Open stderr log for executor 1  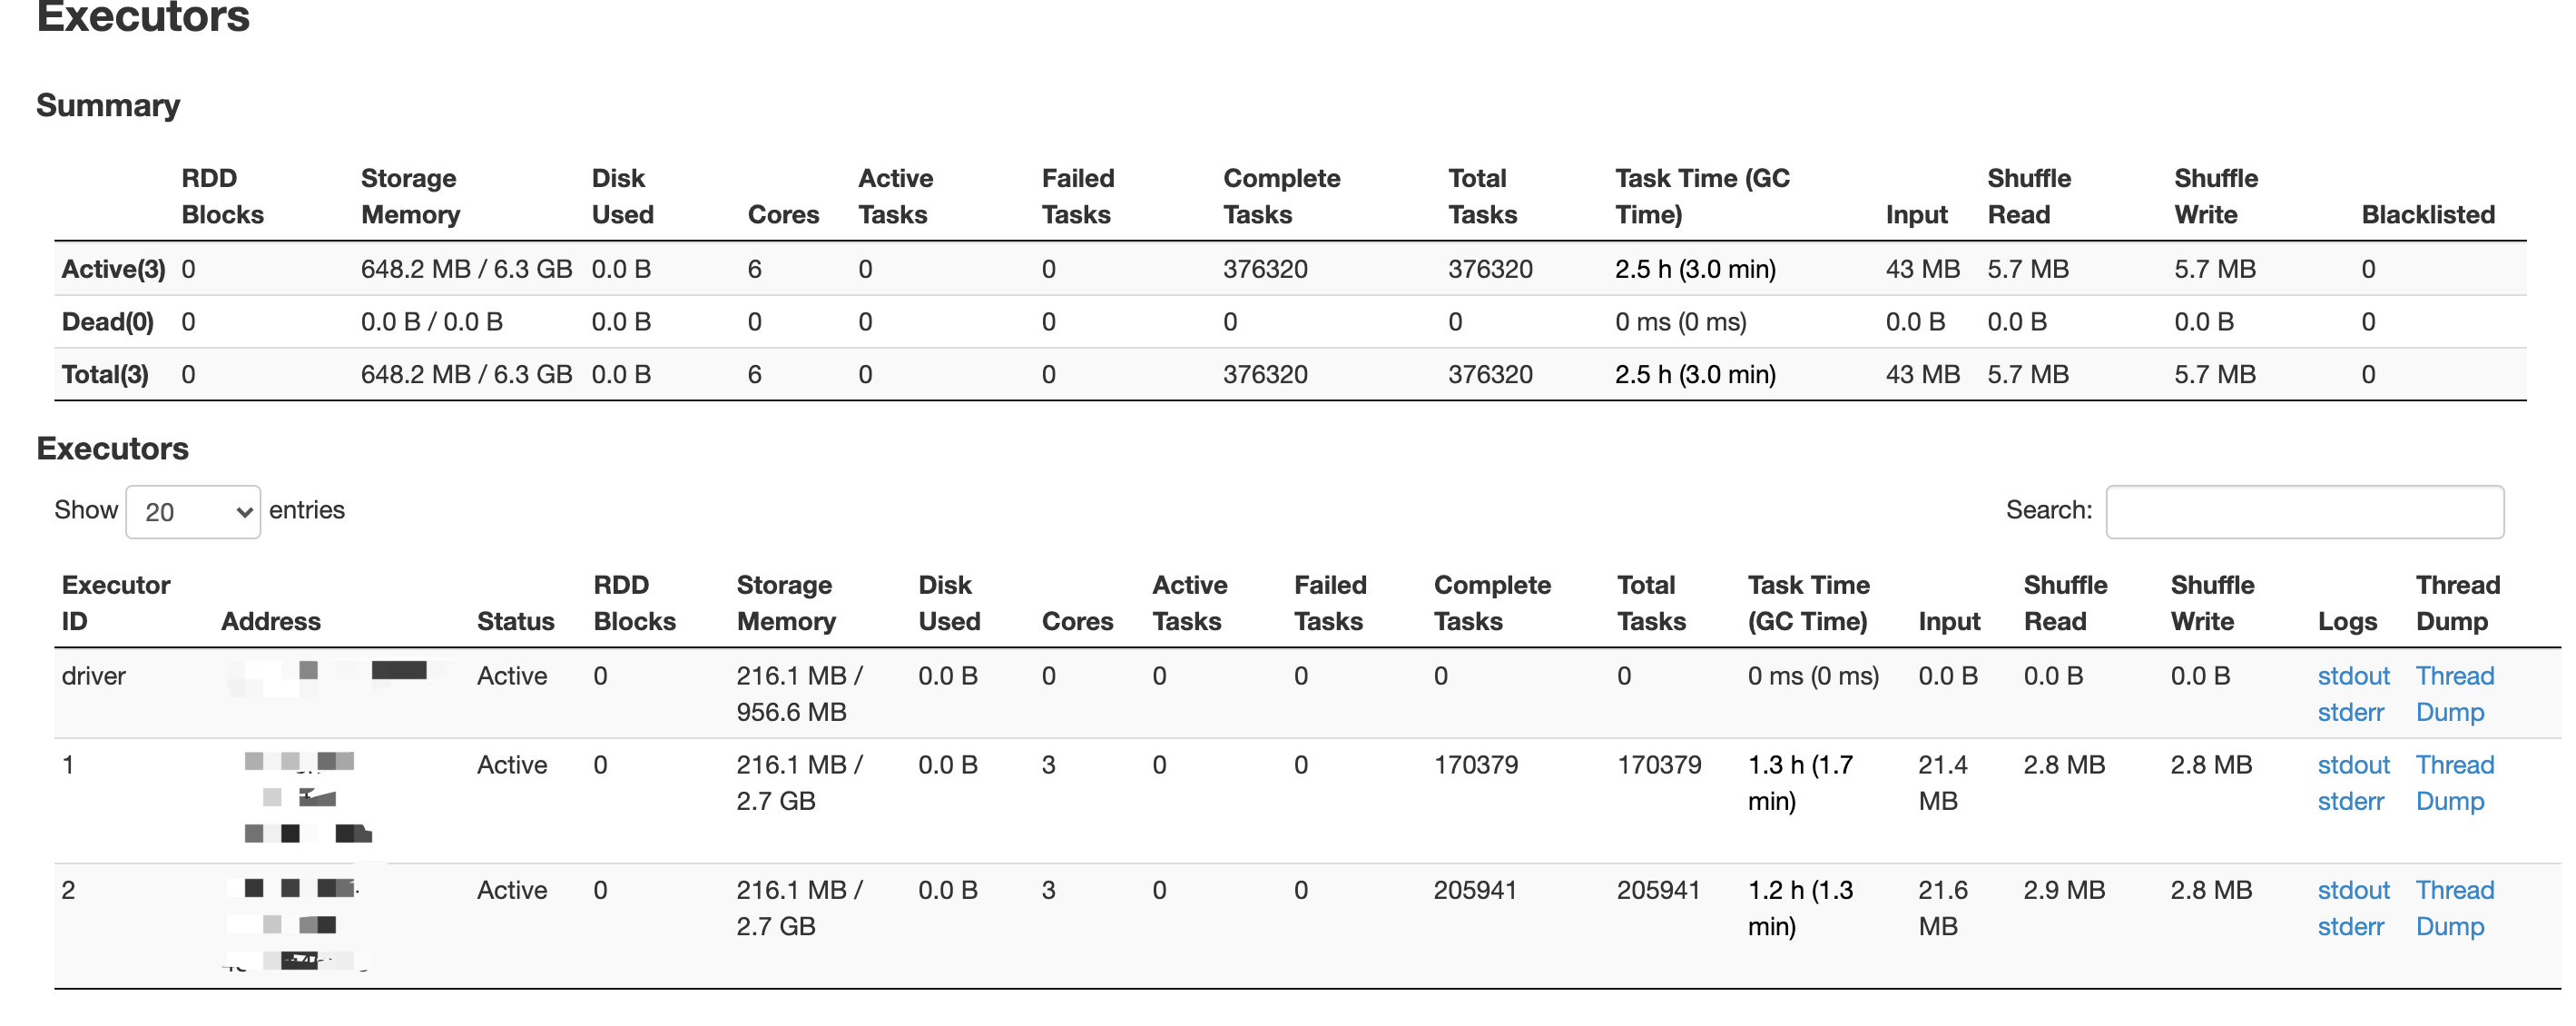pos(2350,801)
